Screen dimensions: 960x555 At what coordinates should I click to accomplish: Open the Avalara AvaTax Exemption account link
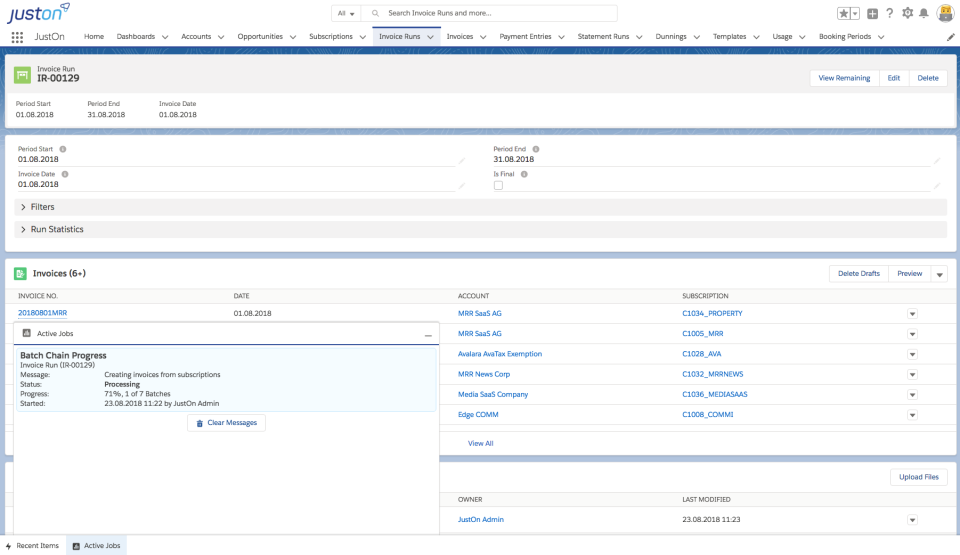tap(500, 354)
